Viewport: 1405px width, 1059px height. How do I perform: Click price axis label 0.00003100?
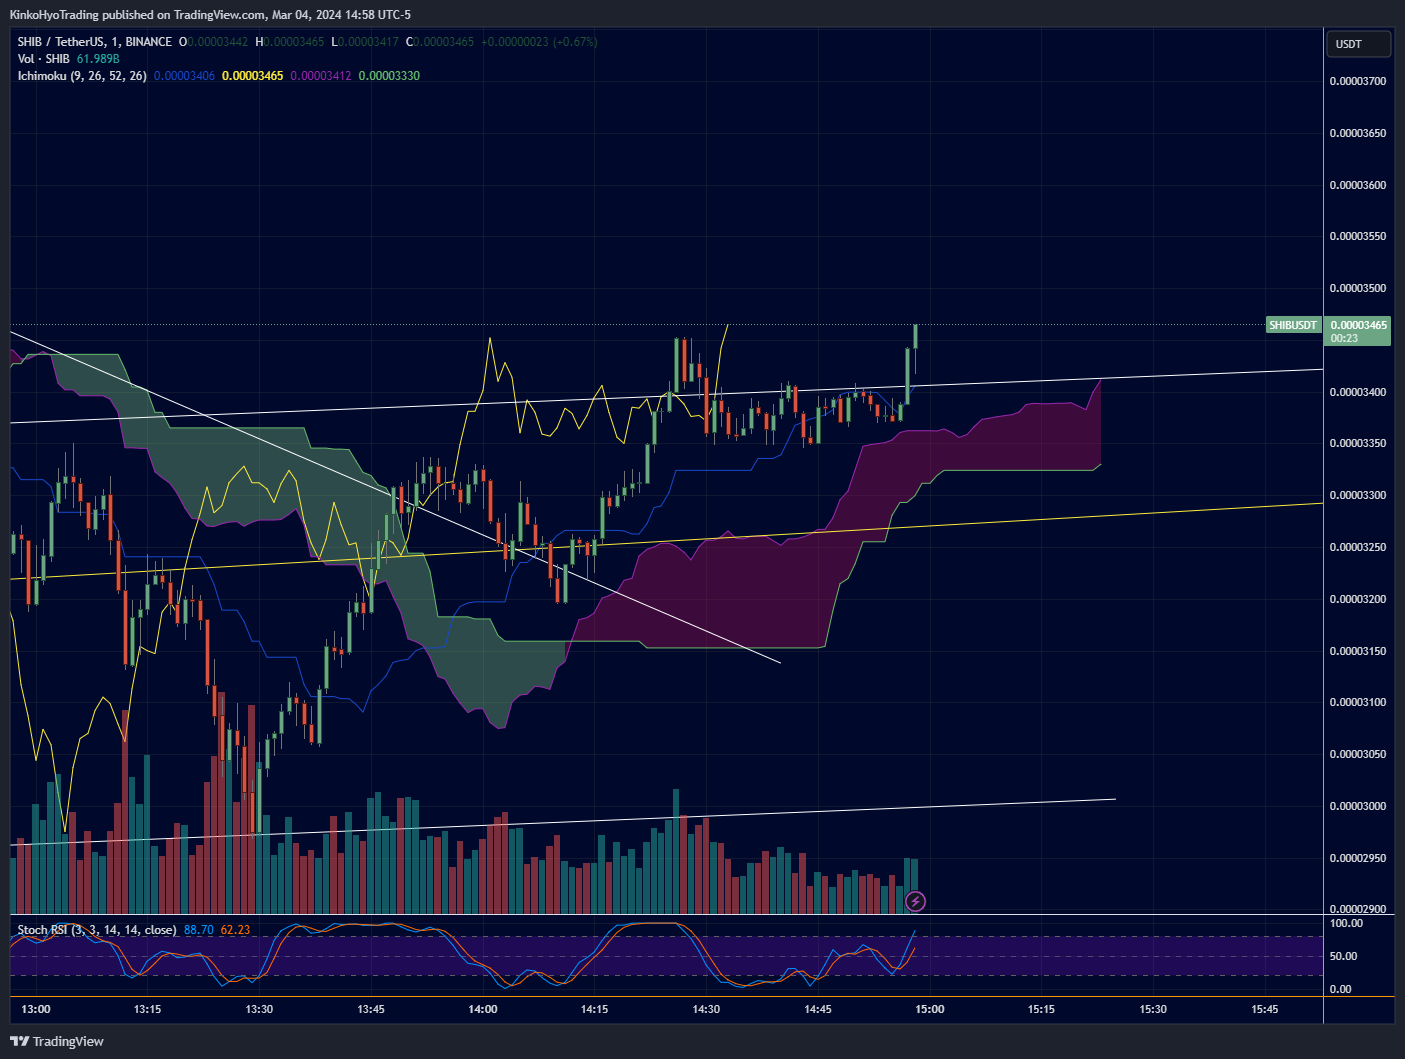click(1358, 702)
